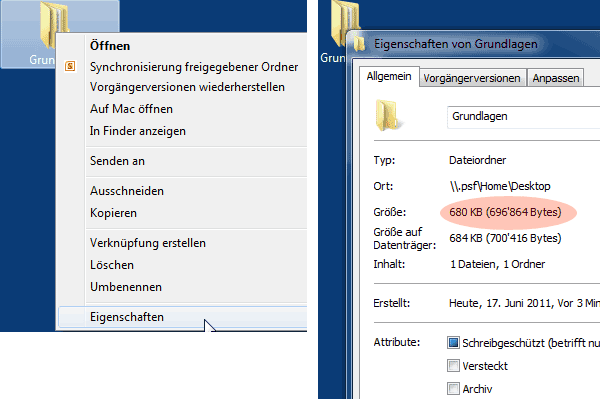Screen dimensions: 600x400
Task: Open the Anpassen tab
Action: click(x=553, y=78)
